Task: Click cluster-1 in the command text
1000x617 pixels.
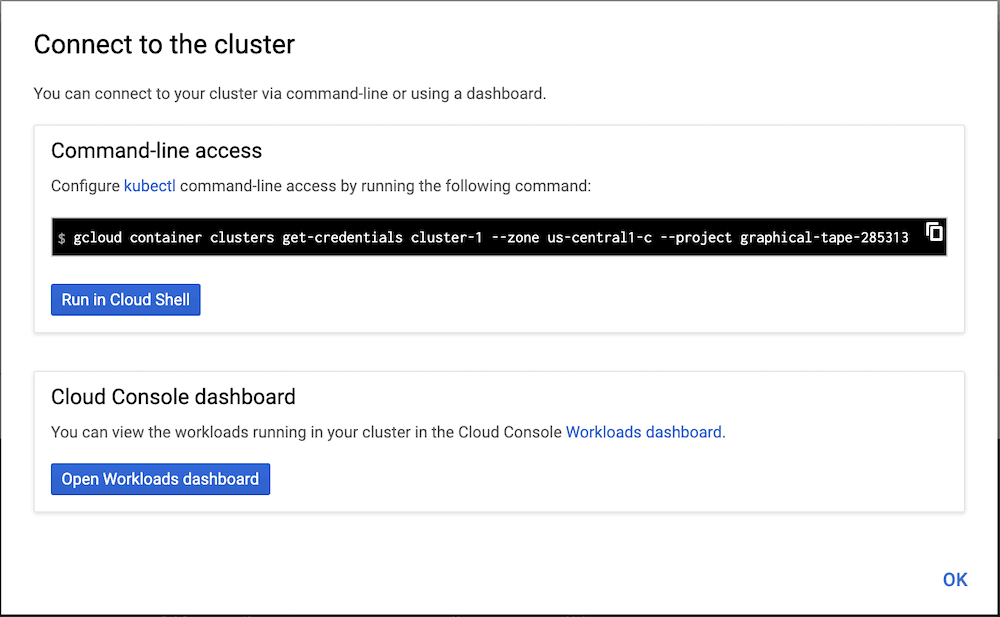Action: coord(447,238)
